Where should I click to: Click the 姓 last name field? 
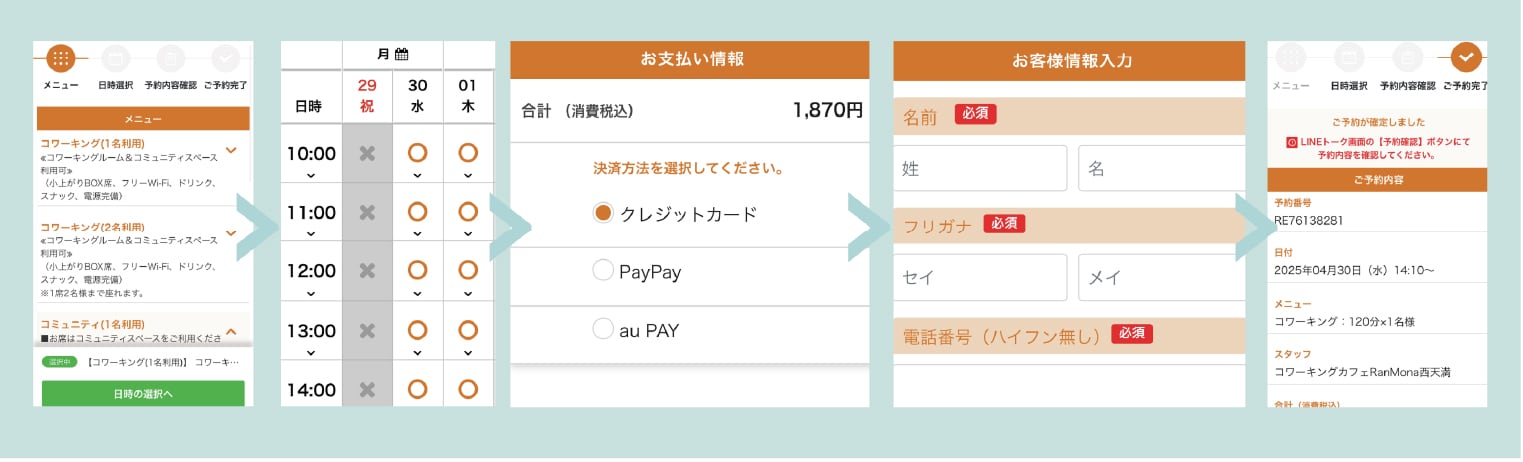point(980,169)
